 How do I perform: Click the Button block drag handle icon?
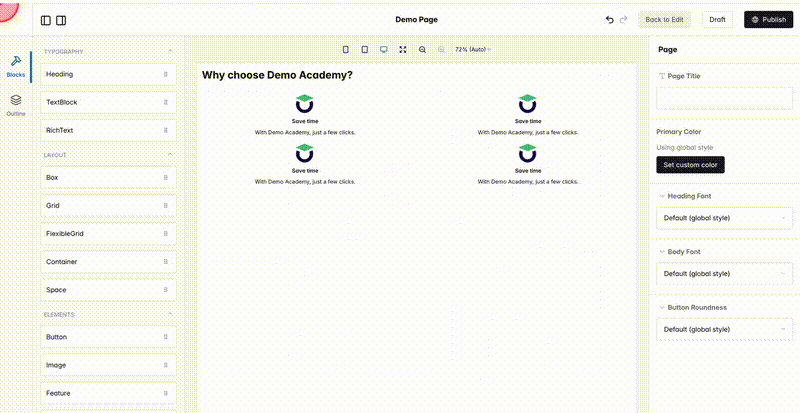click(165, 337)
